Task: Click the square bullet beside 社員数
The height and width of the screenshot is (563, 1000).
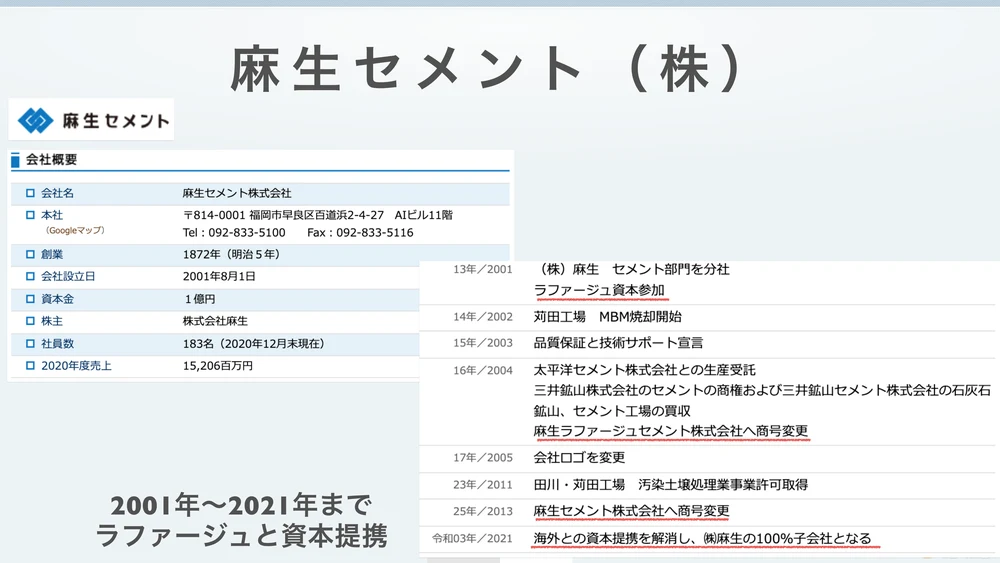Action: [30, 344]
